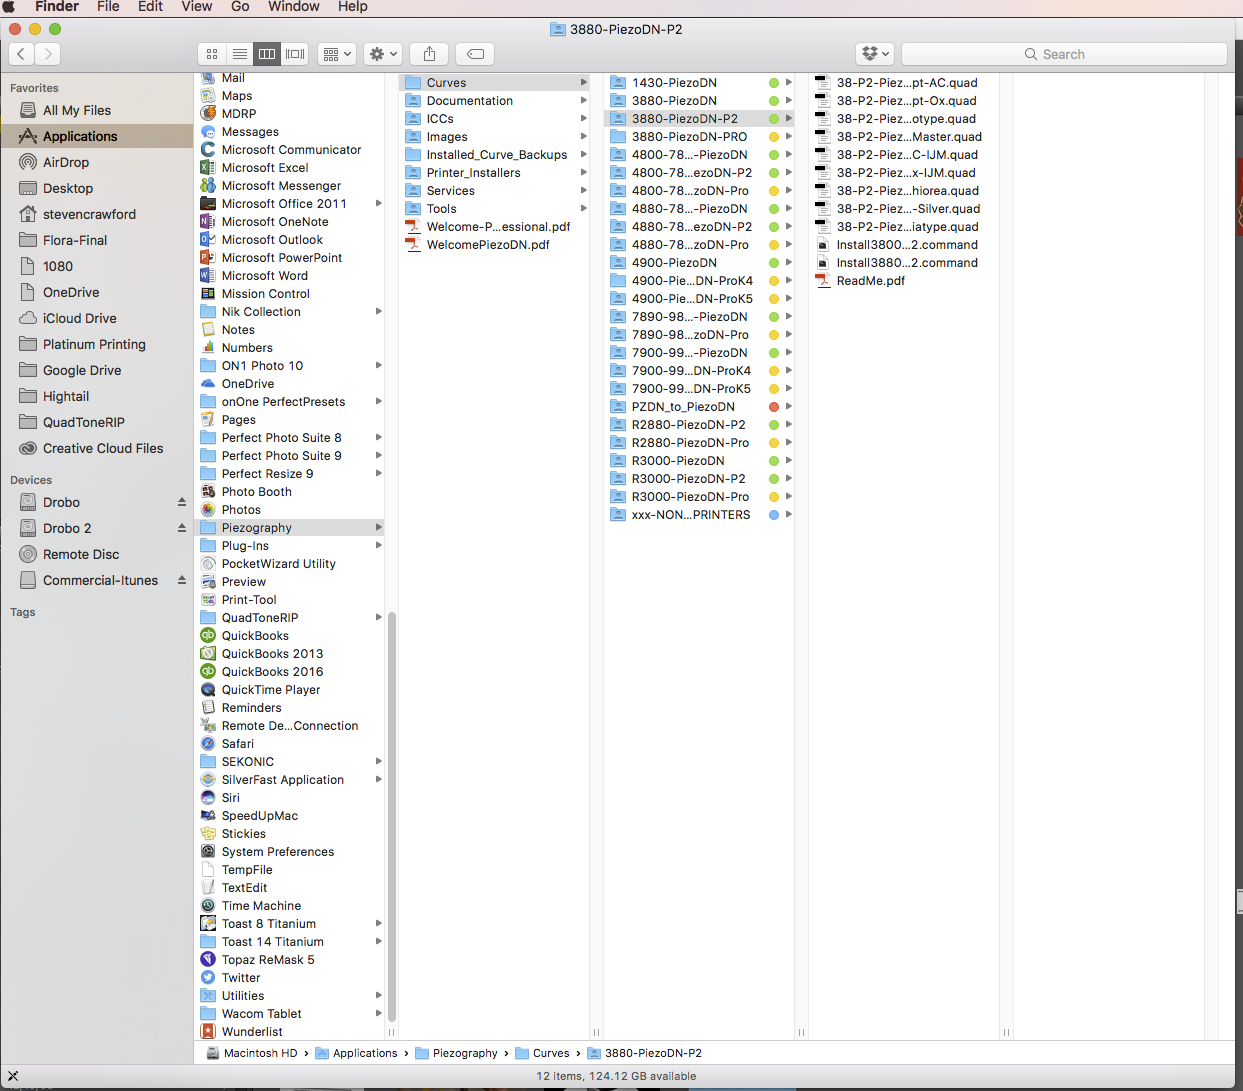Open the Help menu
The width and height of the screenshot is (1243, 1091).
pos(353,7)
